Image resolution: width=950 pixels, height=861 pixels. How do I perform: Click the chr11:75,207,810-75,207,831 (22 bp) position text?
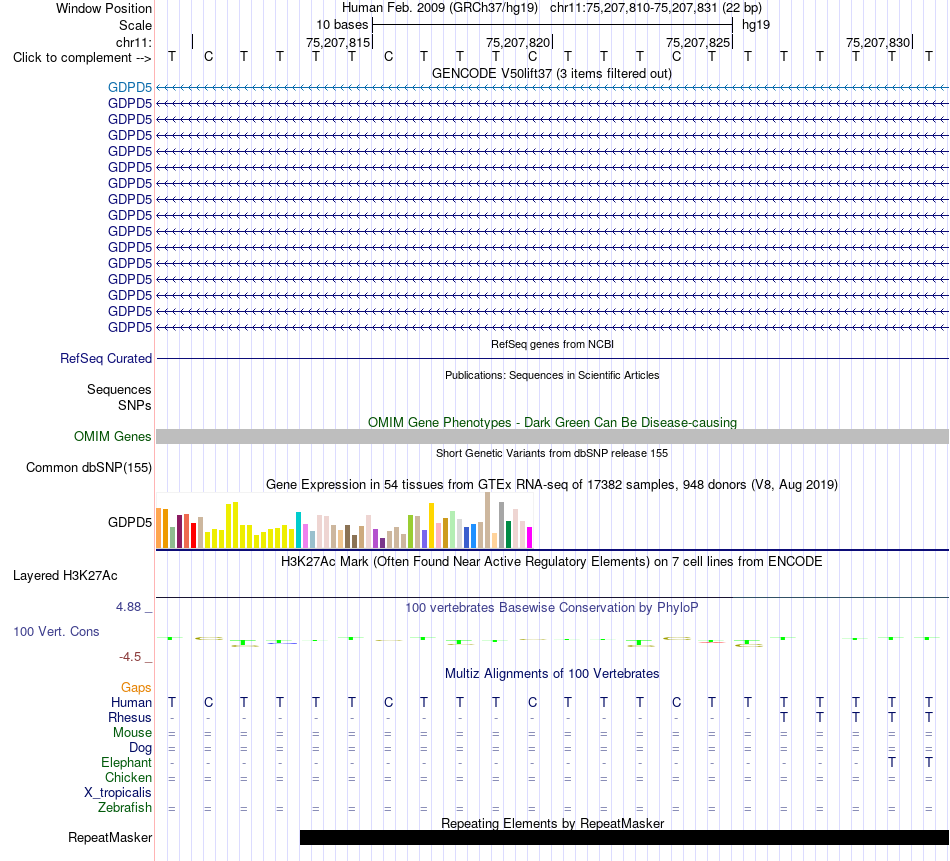point(656,8)
